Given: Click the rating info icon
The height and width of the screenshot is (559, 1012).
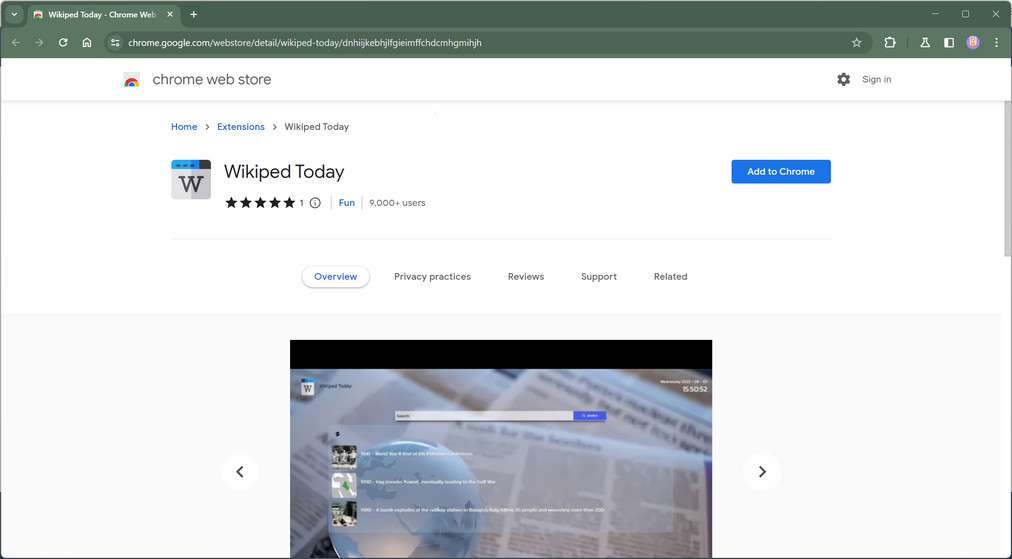Looking at the screenshot, I should (x=315, y=203).
